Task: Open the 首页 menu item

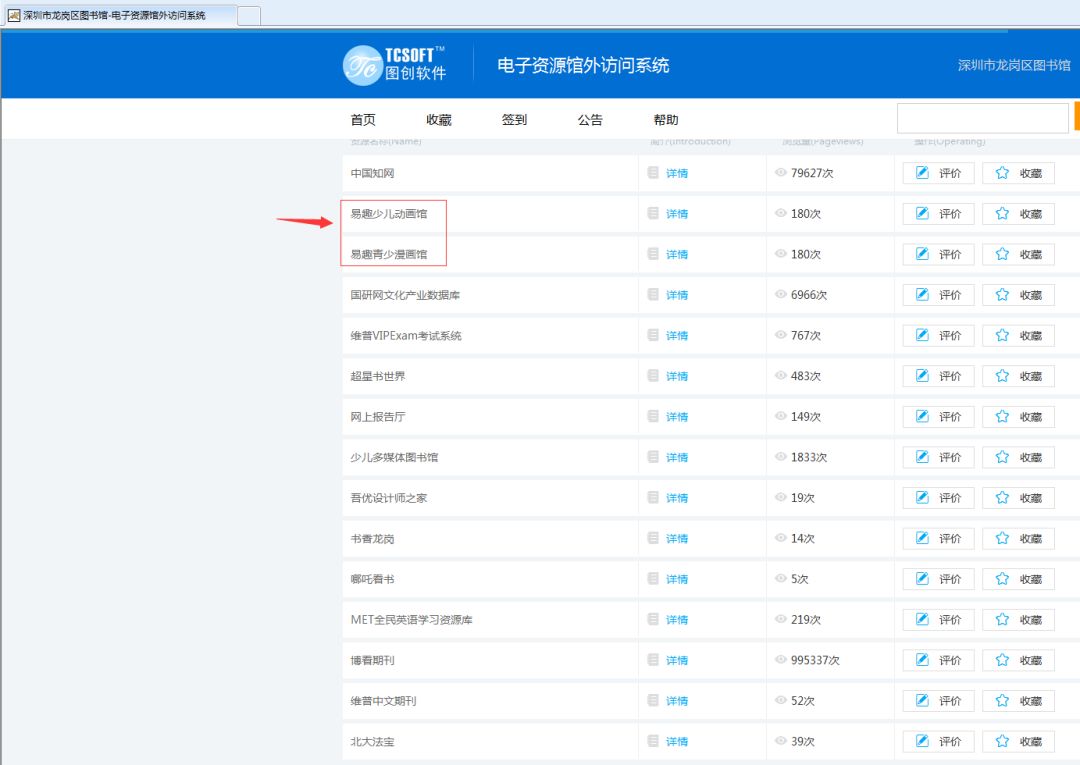Action: point(363,120)
